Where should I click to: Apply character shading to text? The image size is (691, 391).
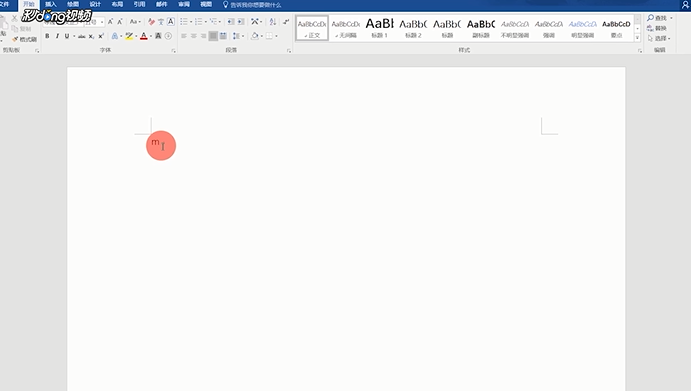click(158, 36)
